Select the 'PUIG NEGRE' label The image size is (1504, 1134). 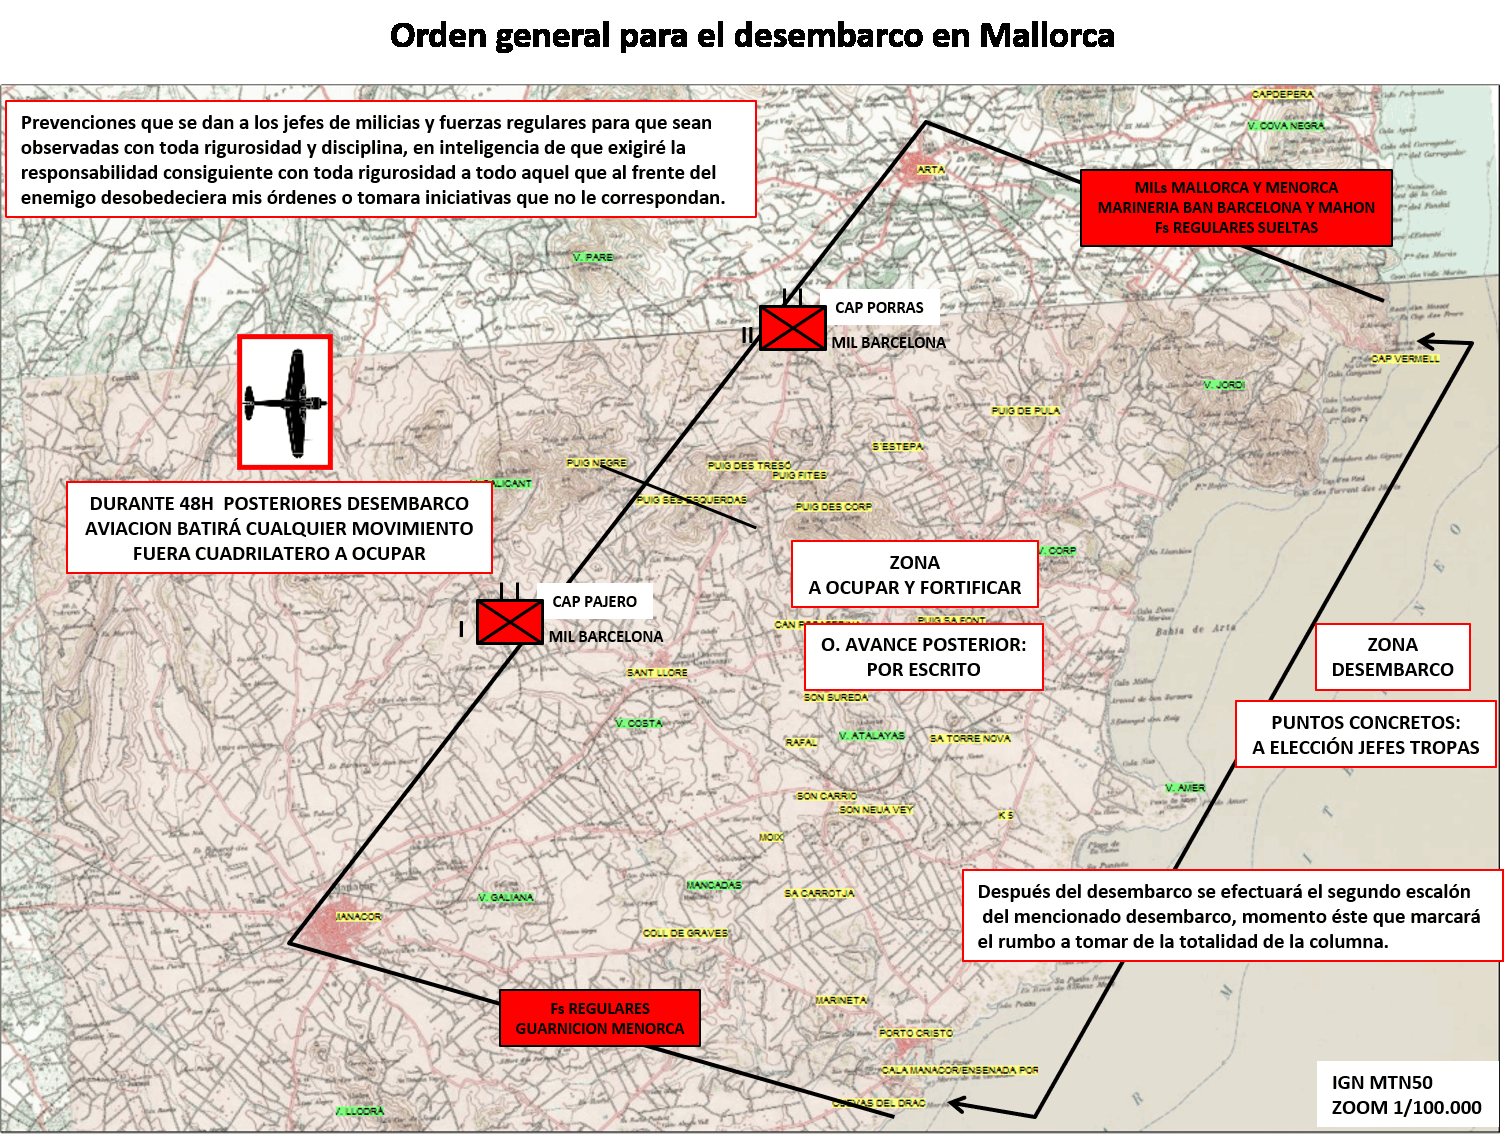pyautogui.click(x=596, y=463)
